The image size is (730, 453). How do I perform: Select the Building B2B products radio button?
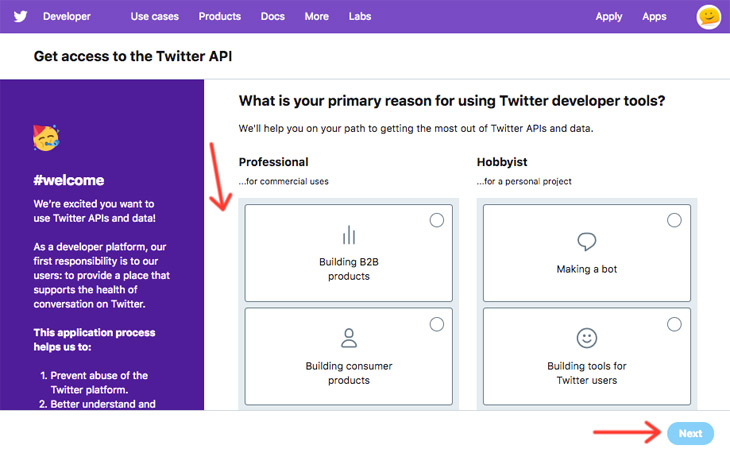[x=437, y=220]
